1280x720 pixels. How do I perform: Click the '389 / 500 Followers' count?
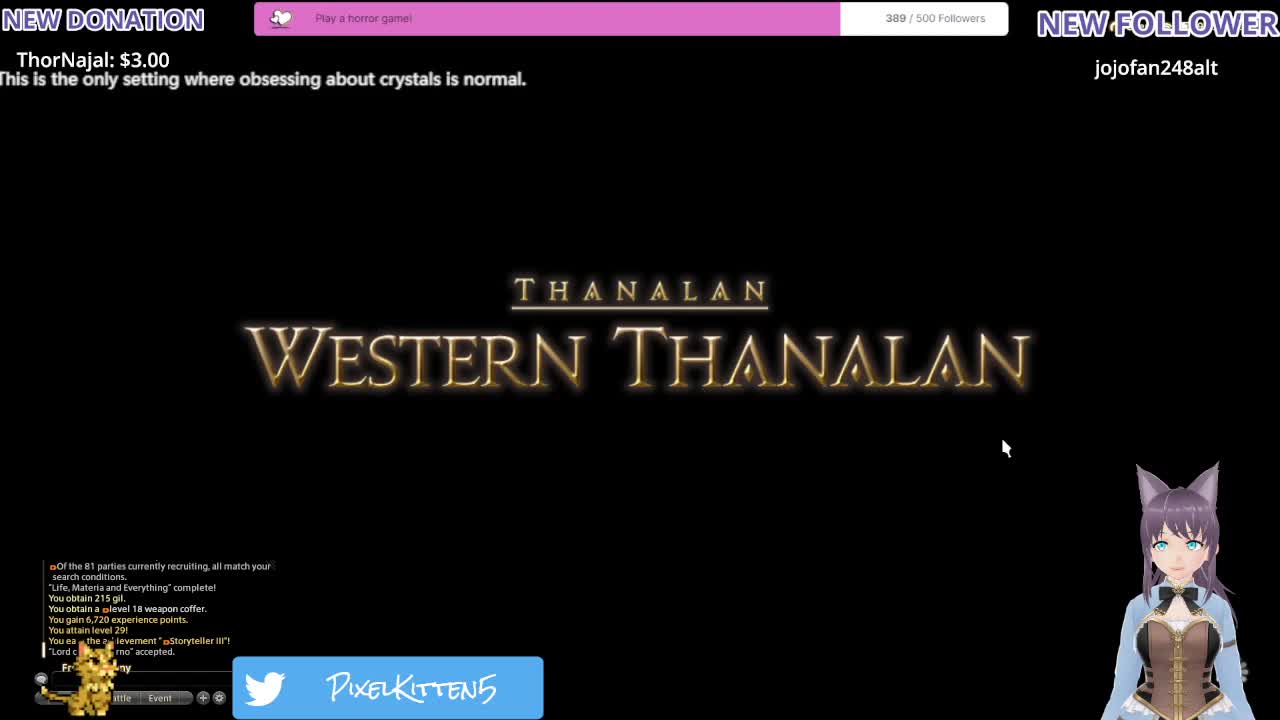[935, 18]
